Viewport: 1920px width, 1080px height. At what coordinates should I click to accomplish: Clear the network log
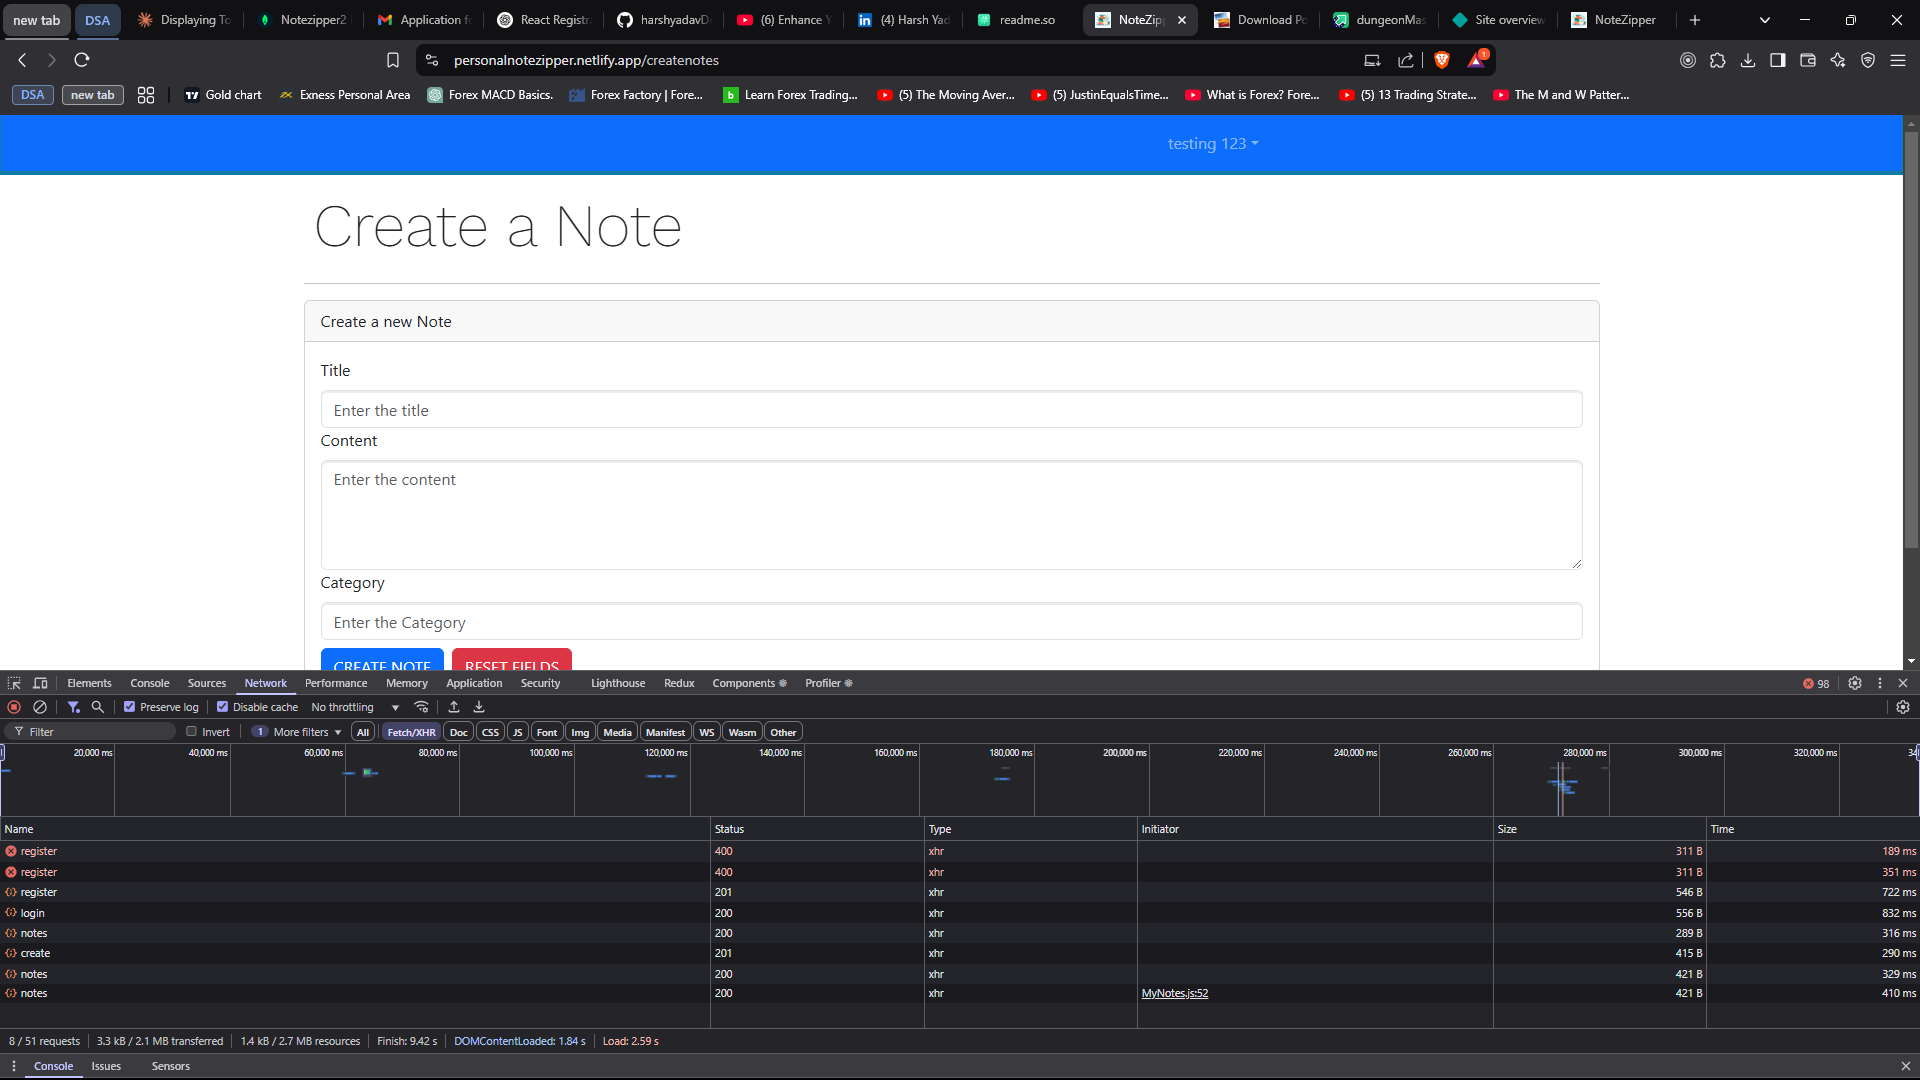pyautogui.click(x=40, y=707)
